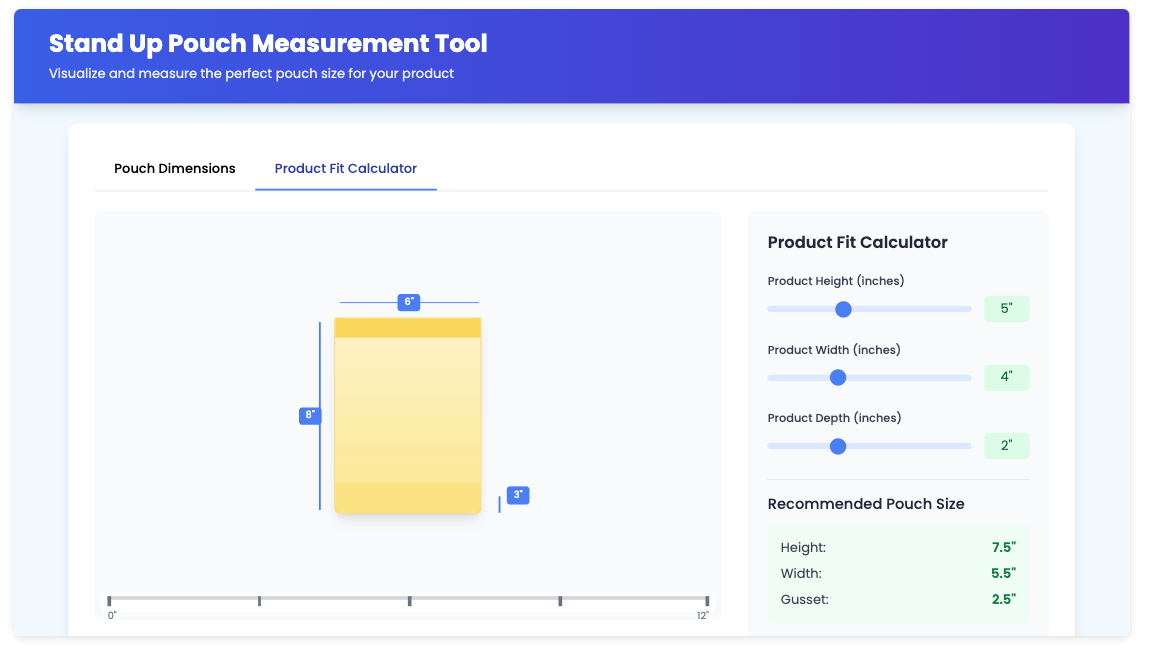Click the recommended Width value 5.5"

[x=1004, y=573]
